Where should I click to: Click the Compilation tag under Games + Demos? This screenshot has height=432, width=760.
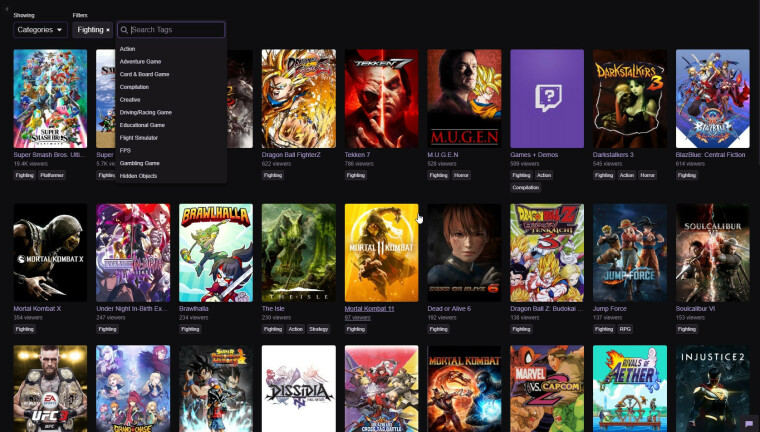[526, 188]
